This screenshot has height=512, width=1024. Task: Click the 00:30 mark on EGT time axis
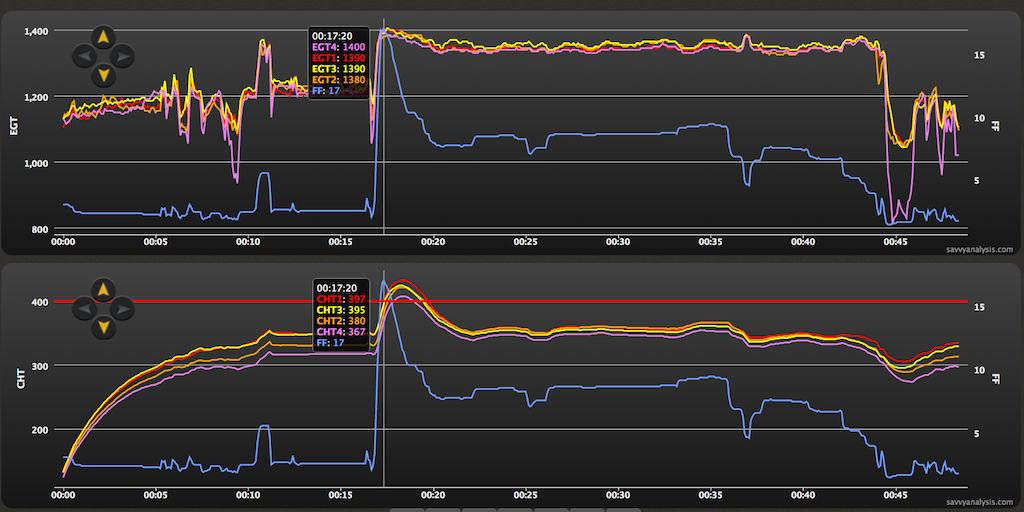tap(618, 241)
